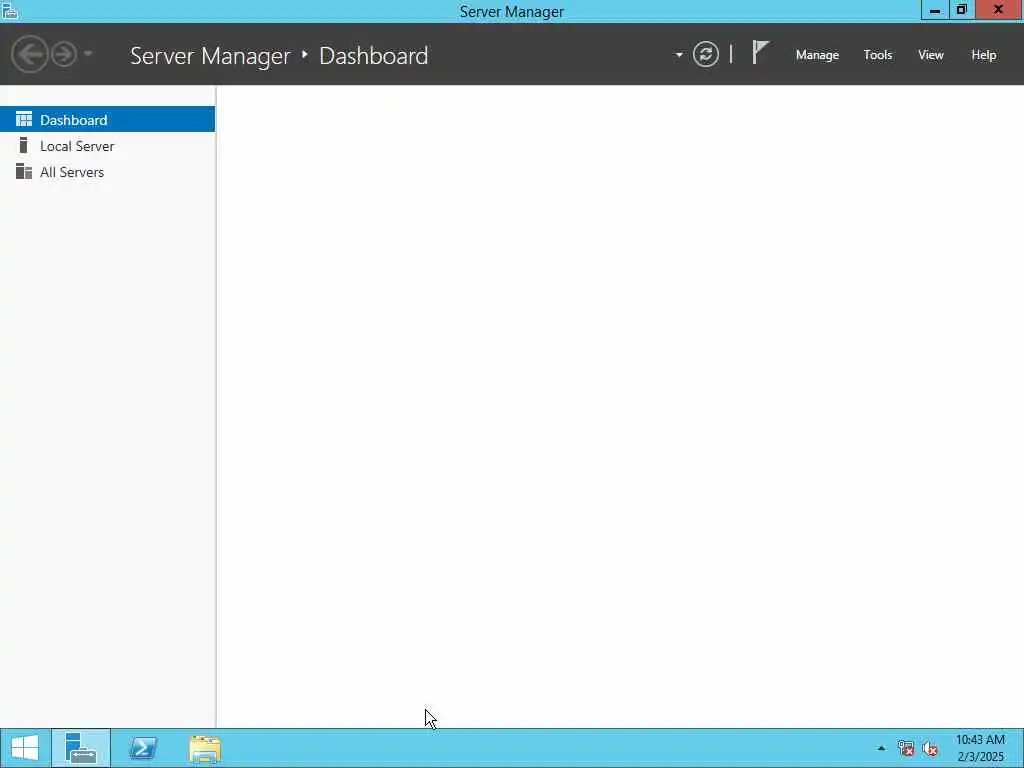Select Dashboard in the sidebar
The width and height of the screenshot is (1024, 768).
pyautogui.click(x=107, y=120)
